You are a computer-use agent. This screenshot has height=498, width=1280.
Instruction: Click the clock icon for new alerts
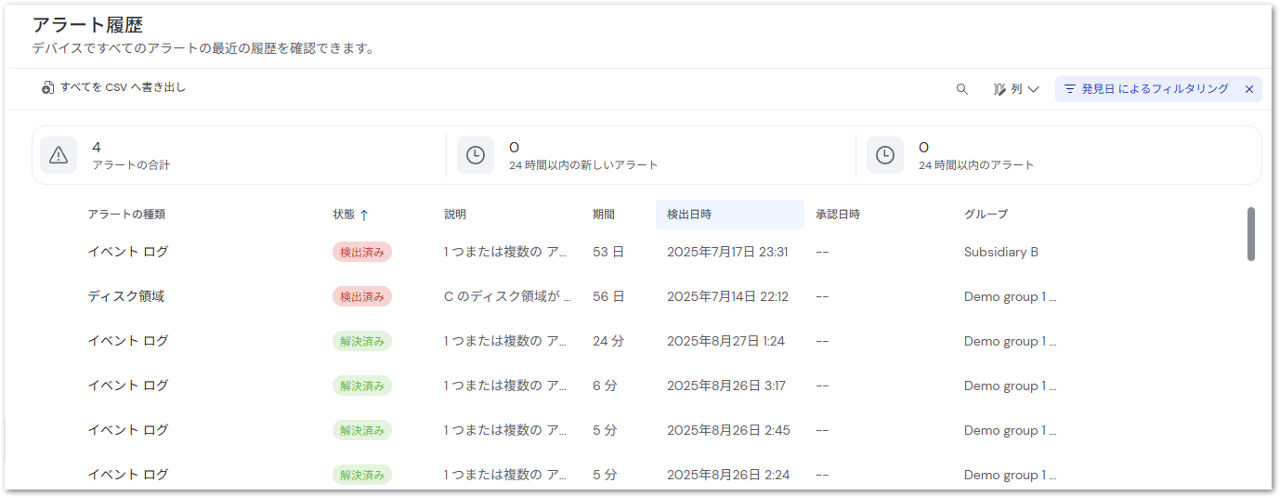pyautogui.click(x=475, y=155)
